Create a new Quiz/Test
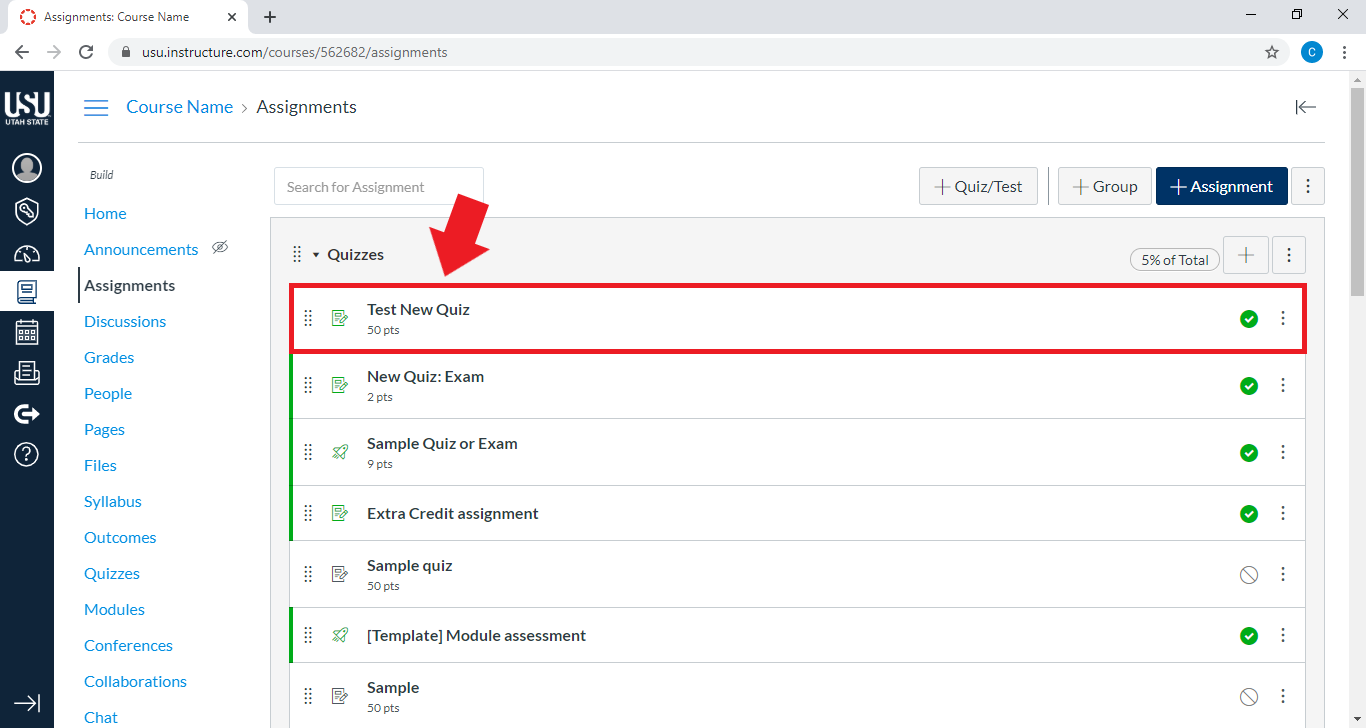Image resolution: width=1366 pixels, height=728 pixels. (978, 186)
